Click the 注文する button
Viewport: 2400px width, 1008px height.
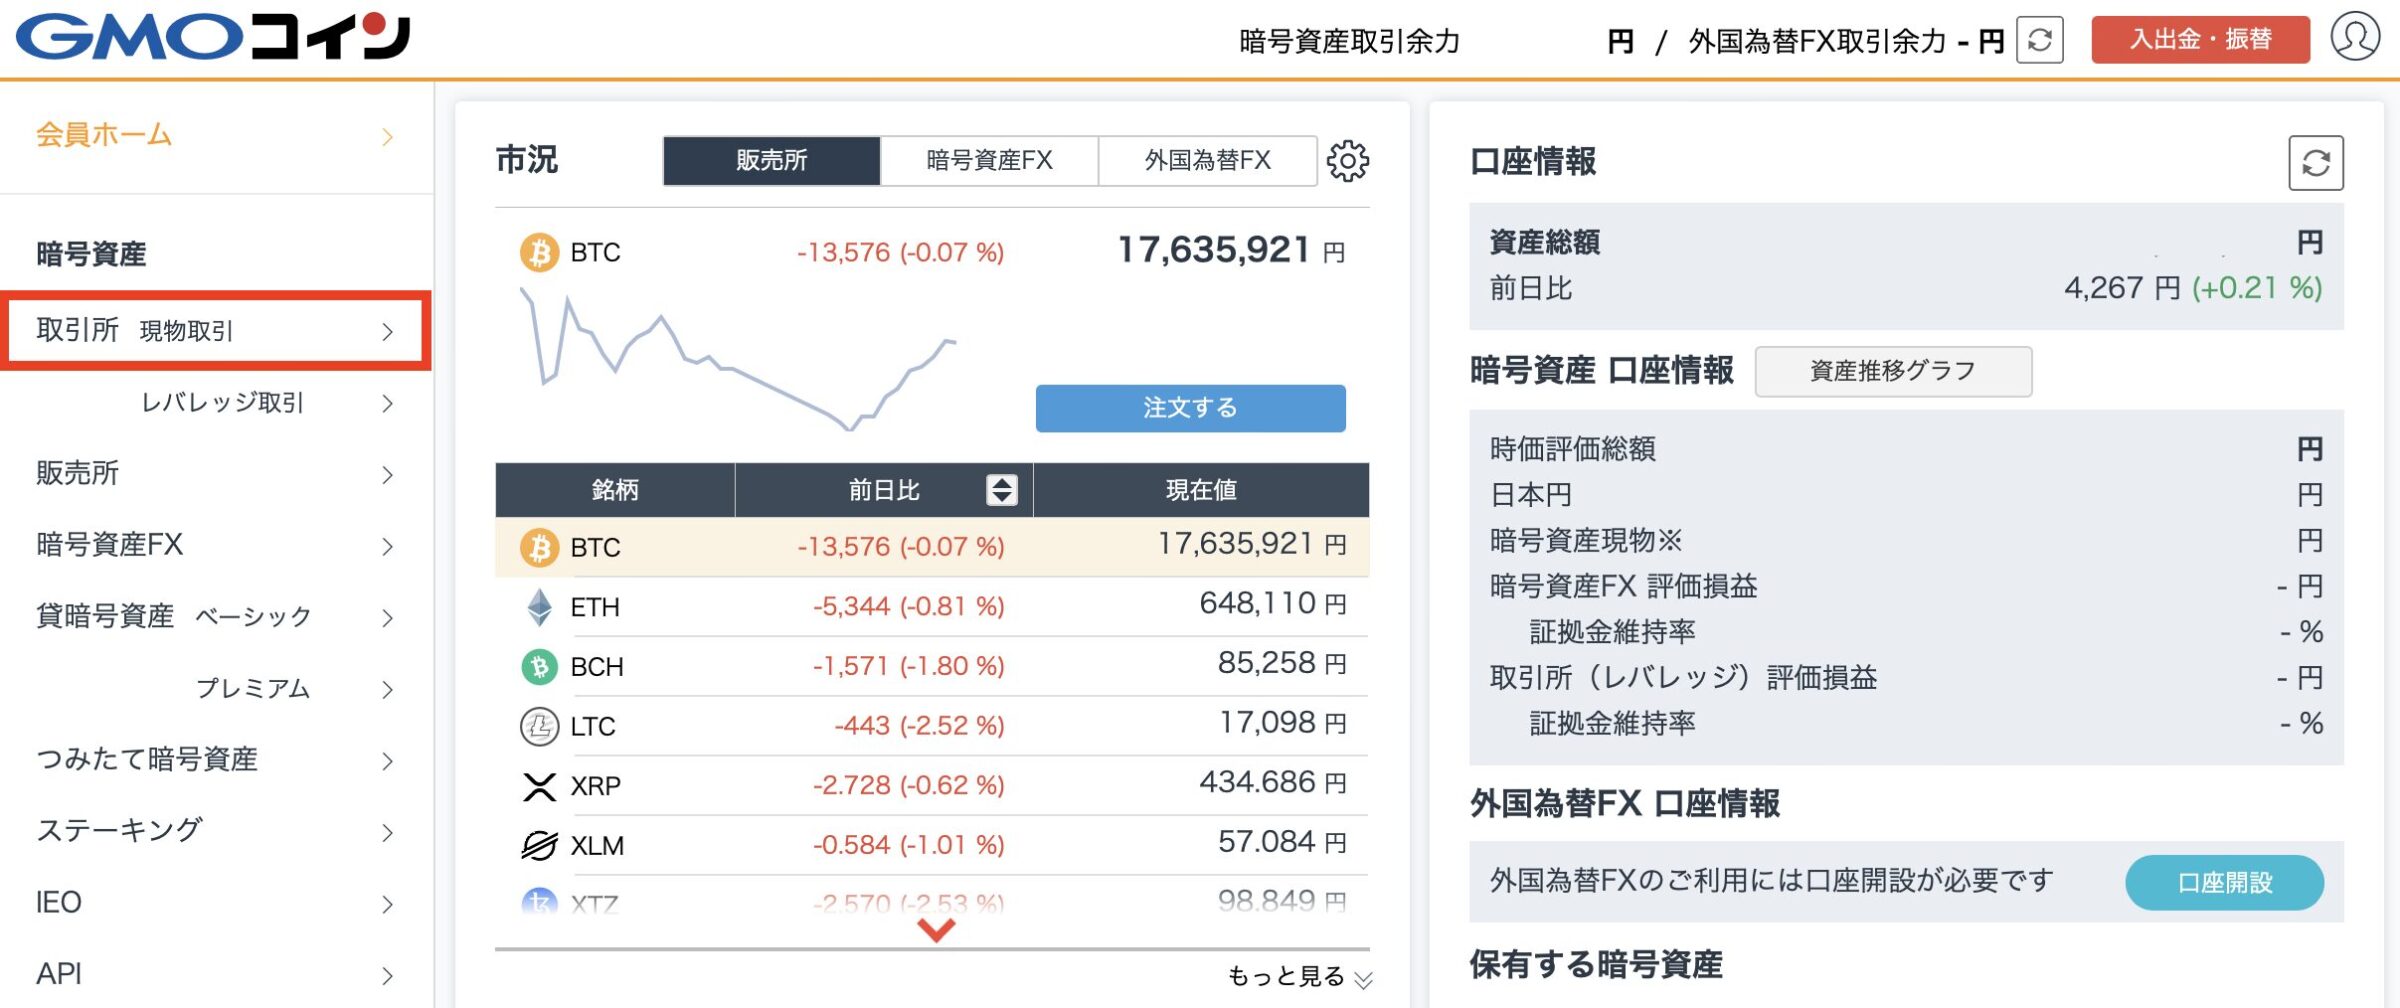point(1190,408)
